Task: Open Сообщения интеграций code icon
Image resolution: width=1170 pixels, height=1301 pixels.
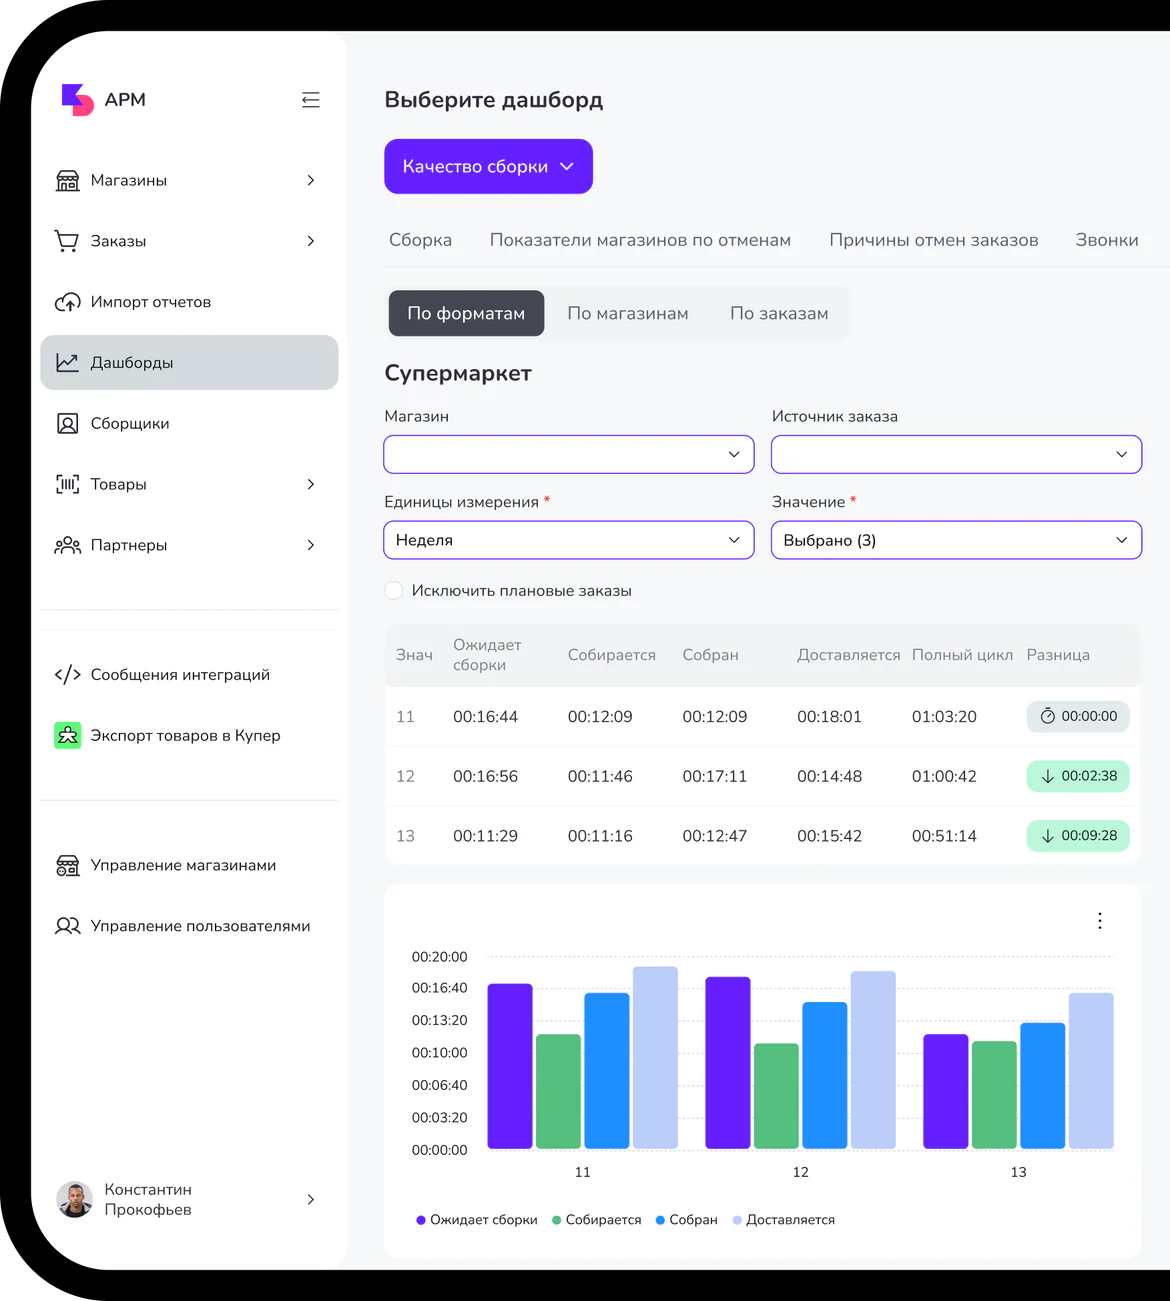Action: tap(67, 675)
